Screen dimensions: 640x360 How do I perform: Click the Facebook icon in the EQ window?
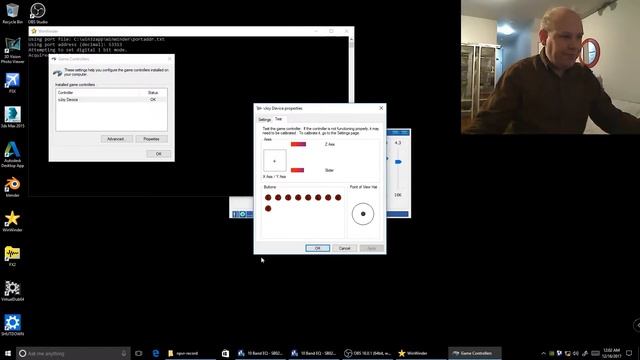(234, 214)
